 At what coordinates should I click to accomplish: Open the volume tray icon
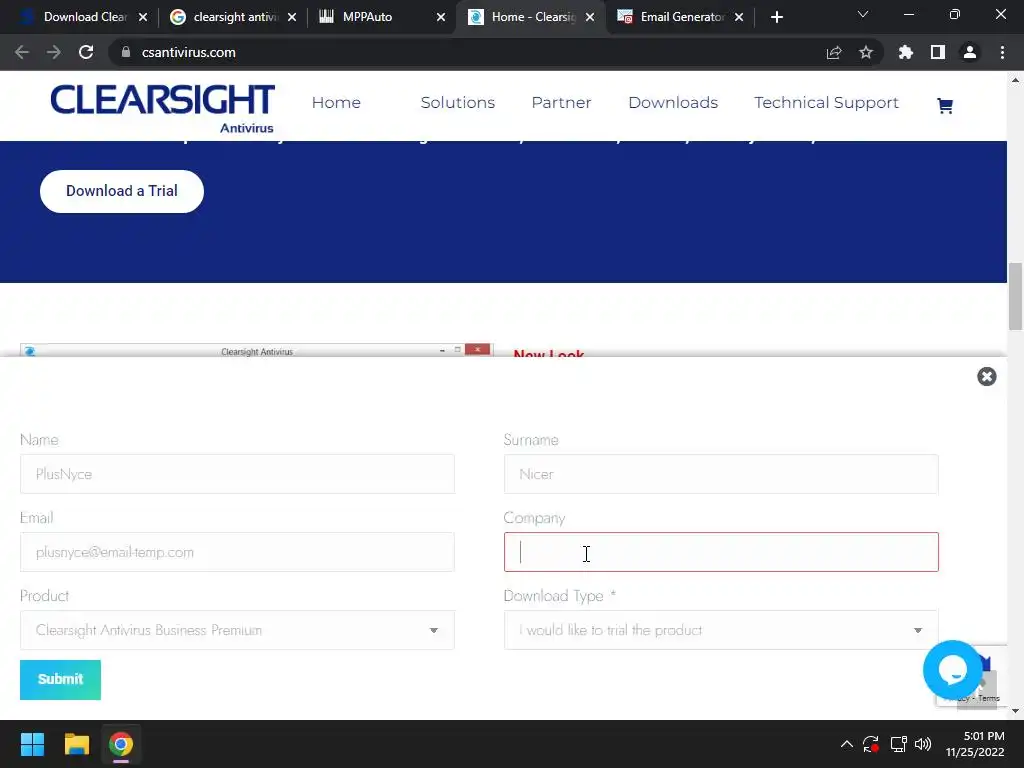click(923, 744)
